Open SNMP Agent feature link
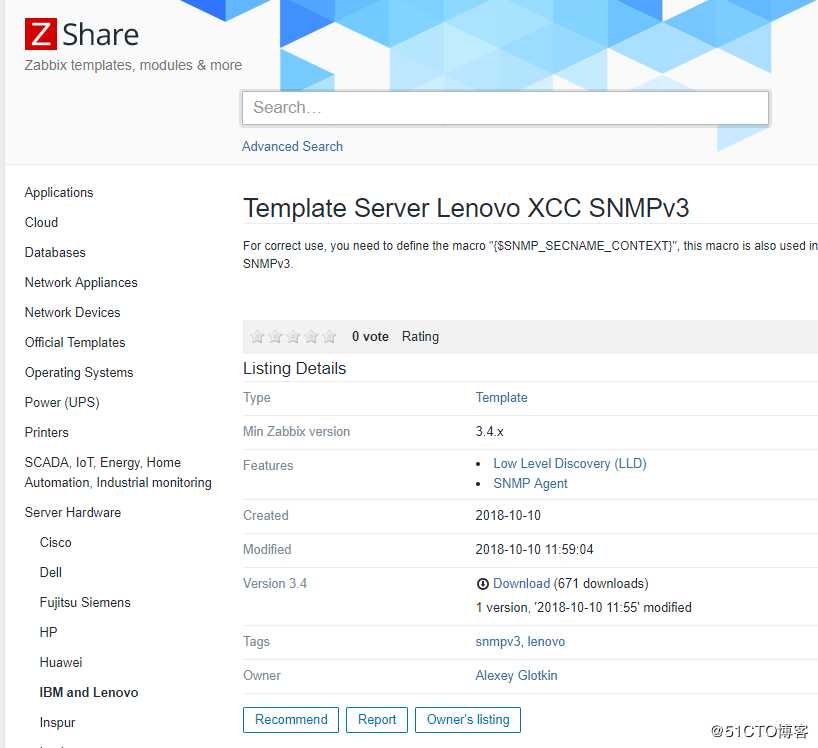Viewport: 818px width, 748px height. (x=530, y=484)
